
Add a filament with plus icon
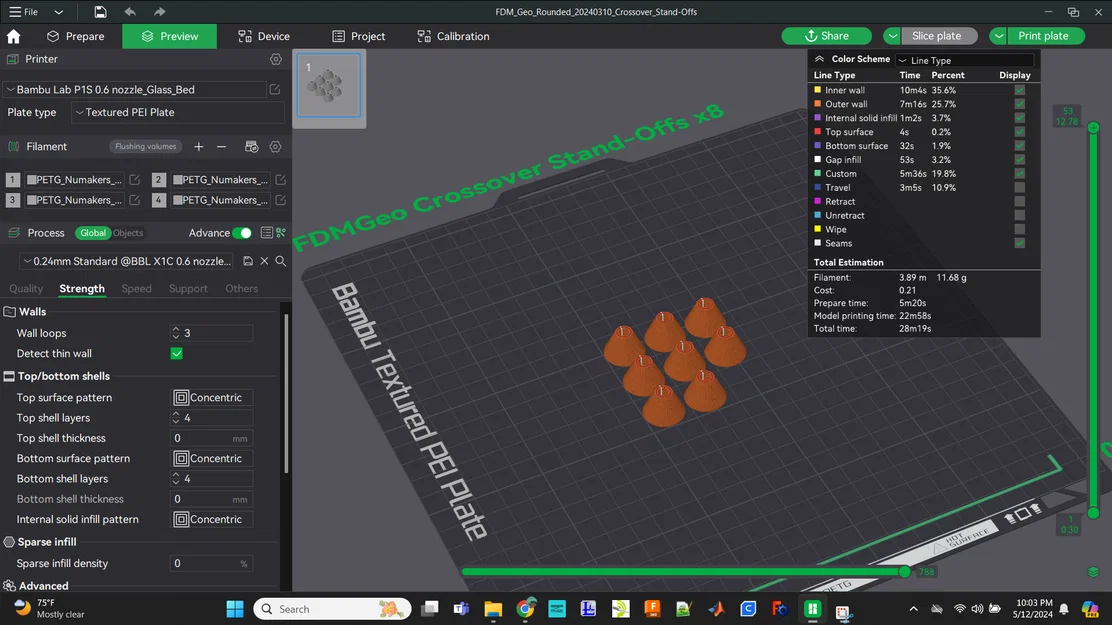click(199, 147)
